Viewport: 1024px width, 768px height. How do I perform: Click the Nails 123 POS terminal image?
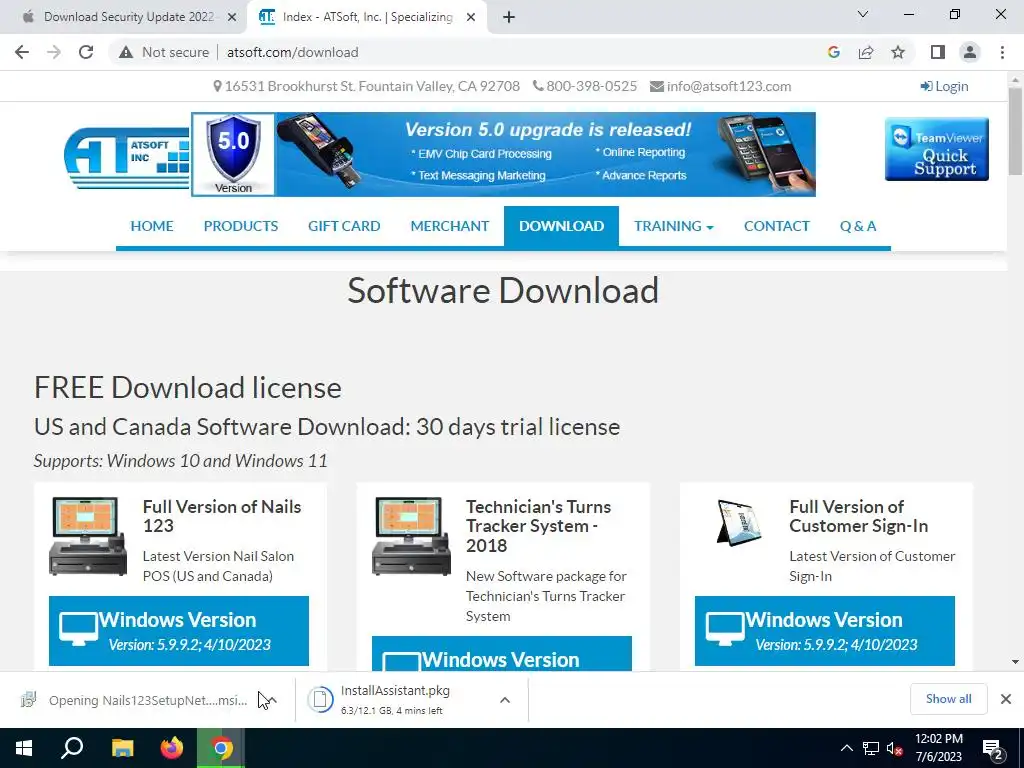(x=88, y=536)
